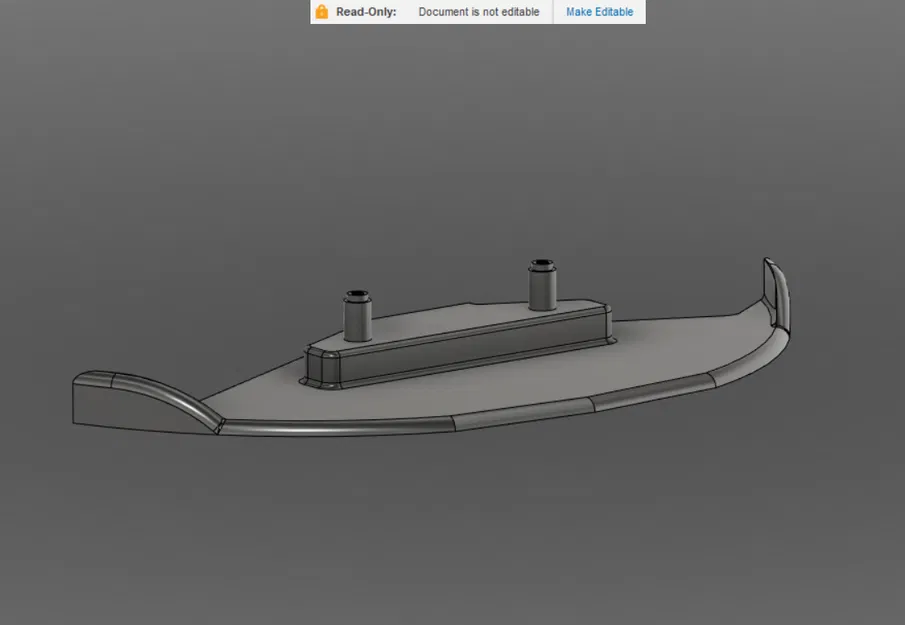Click the orange read-only lock icon
The width and height of the screenshot is (905, 625).
(x=322, y=12)
